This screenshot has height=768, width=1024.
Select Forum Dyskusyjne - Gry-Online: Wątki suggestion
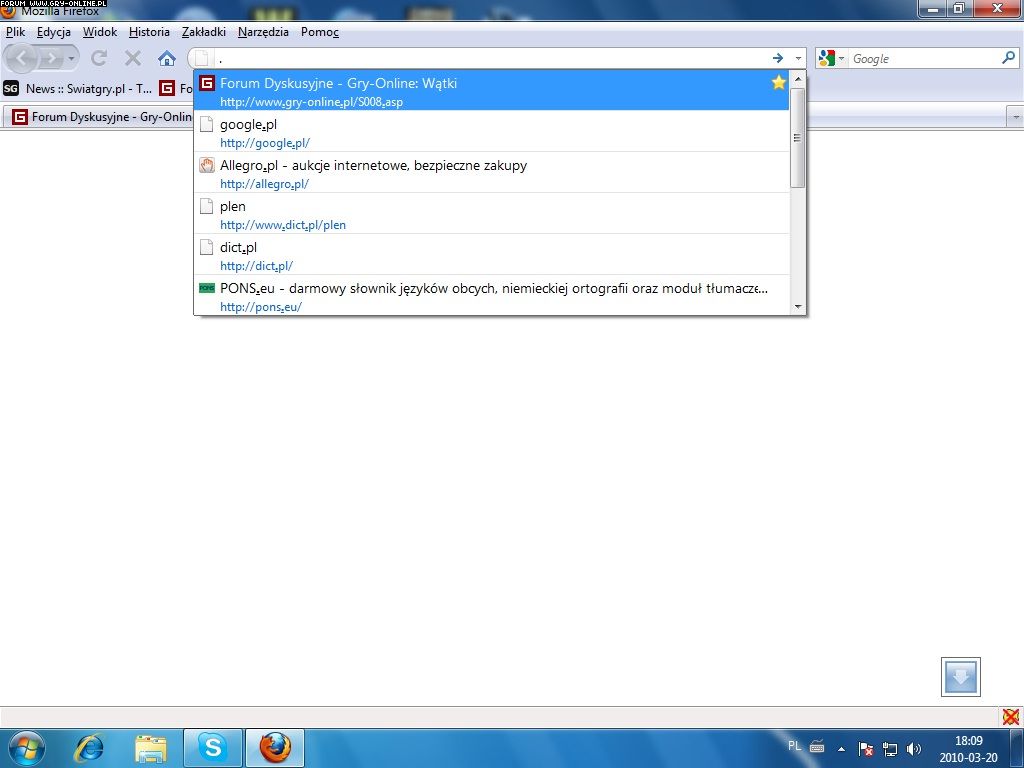(x=492, y=90)
